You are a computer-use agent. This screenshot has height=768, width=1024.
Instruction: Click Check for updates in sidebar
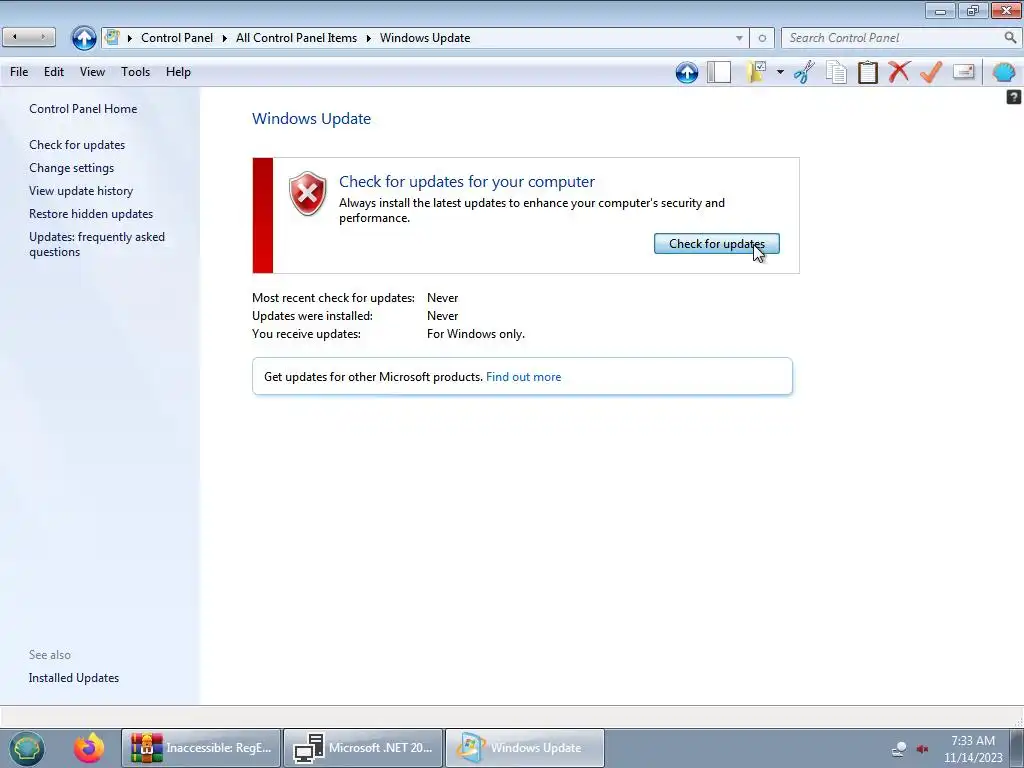77,145
